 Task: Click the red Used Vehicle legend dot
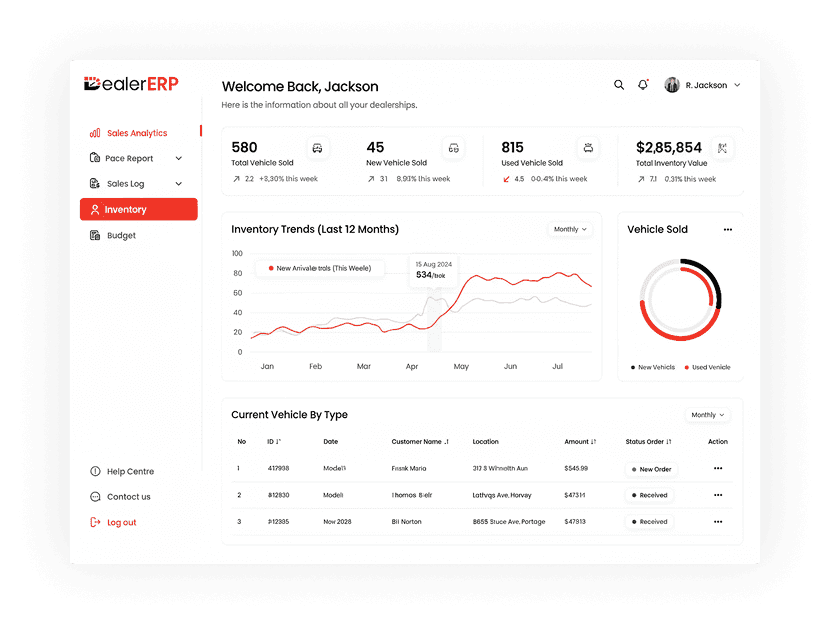(687, 368)
